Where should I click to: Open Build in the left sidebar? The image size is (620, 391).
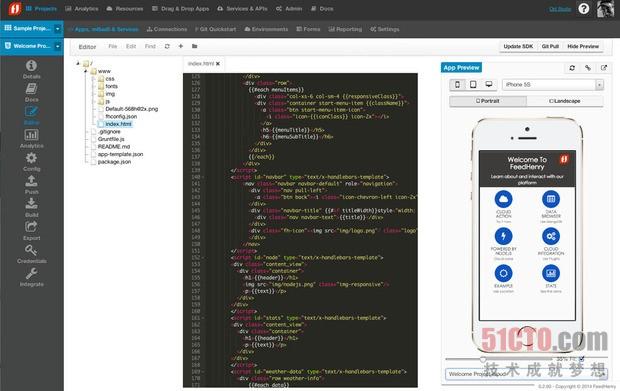(32, 208)
